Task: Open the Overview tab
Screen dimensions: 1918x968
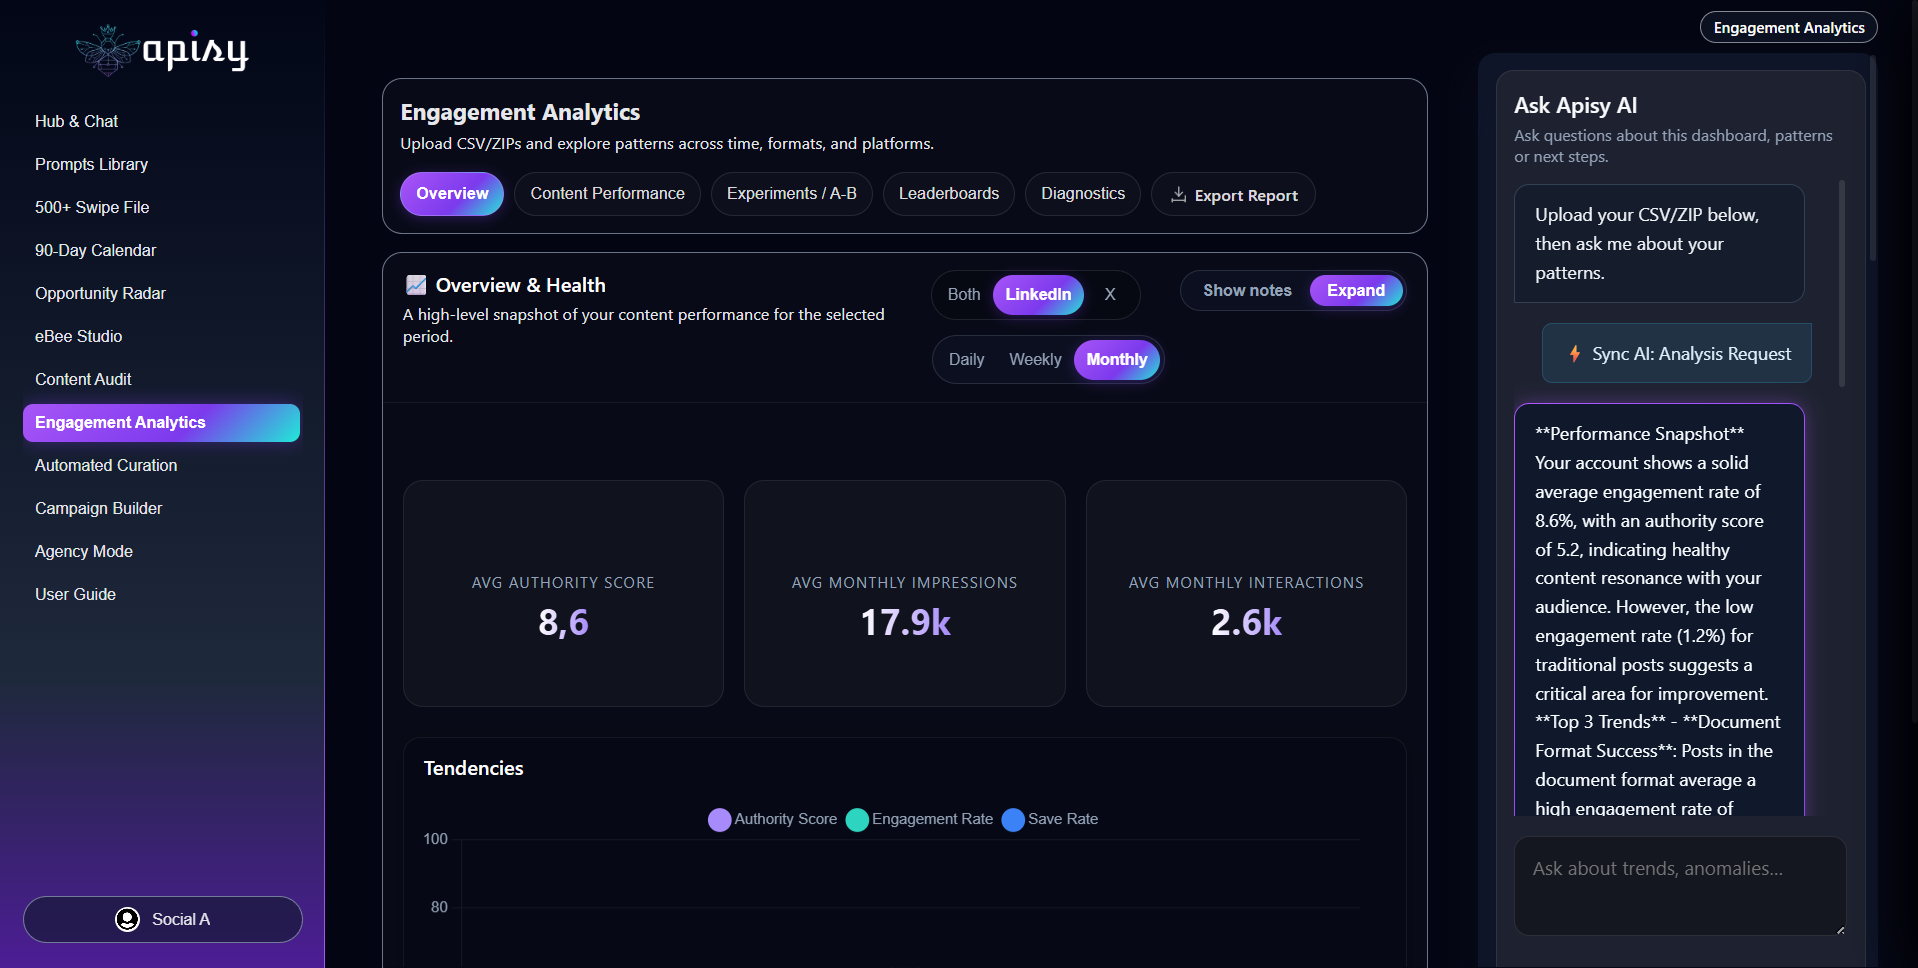Action: 452,193
